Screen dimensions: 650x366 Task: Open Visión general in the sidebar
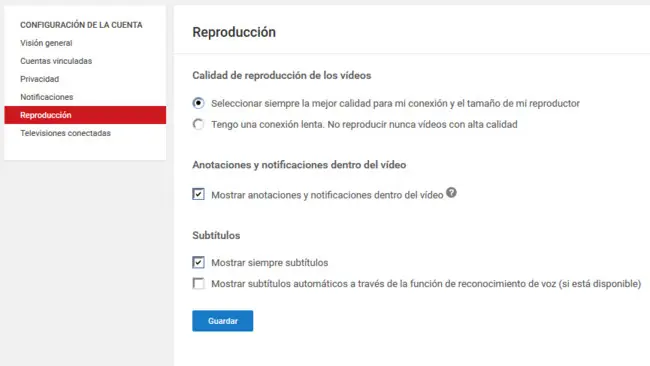[46, 43]
